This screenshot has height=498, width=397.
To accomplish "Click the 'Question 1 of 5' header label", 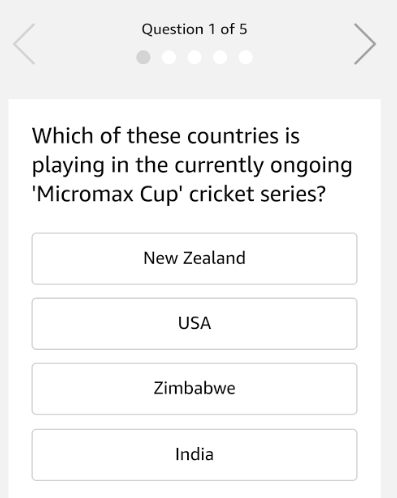I will click(x=194, y=29).
